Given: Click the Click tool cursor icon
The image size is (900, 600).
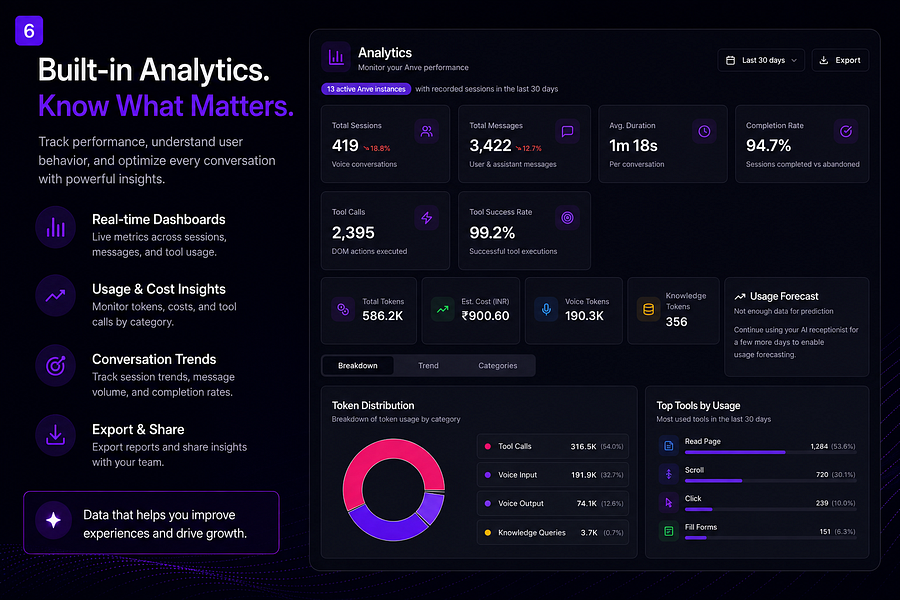Looking at the screenshot, I should tap(669, 502).
